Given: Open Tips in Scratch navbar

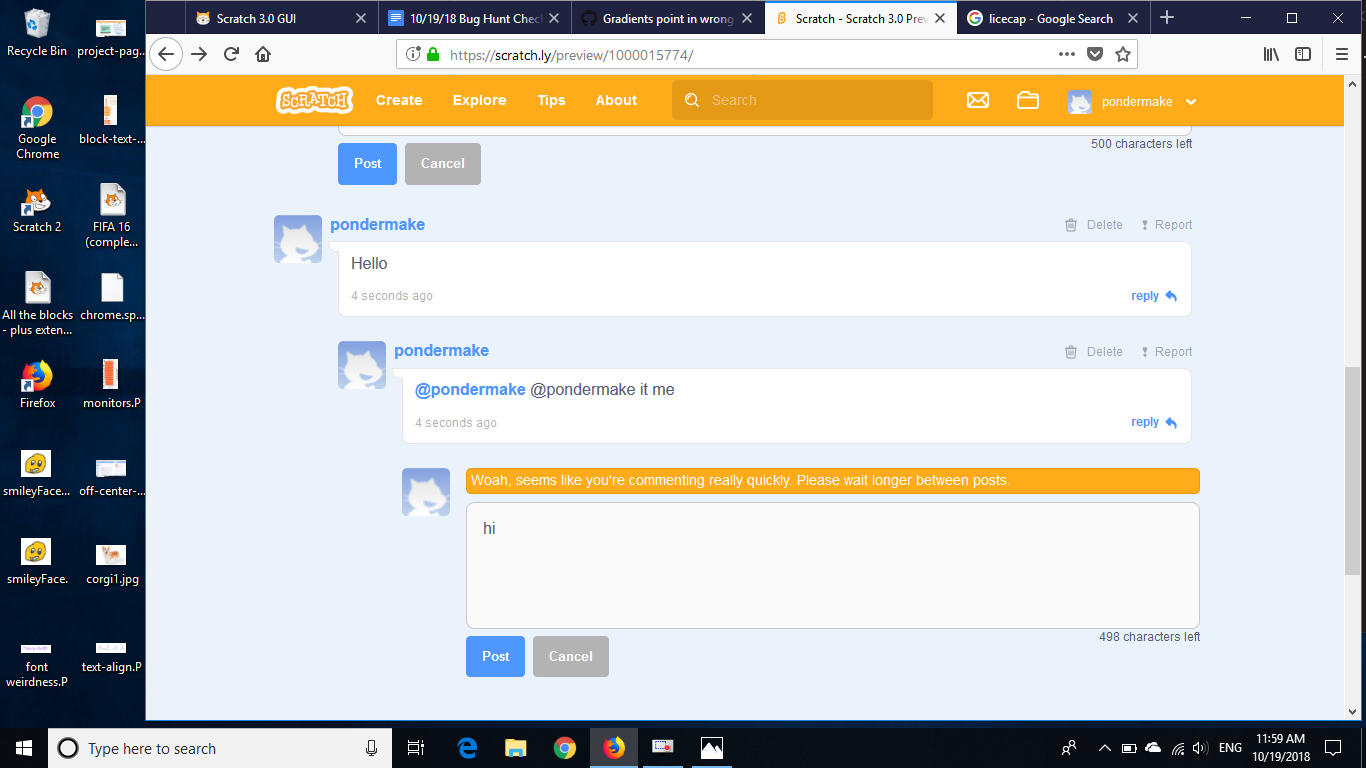Looking at the screenshot, I should (551, 100).
